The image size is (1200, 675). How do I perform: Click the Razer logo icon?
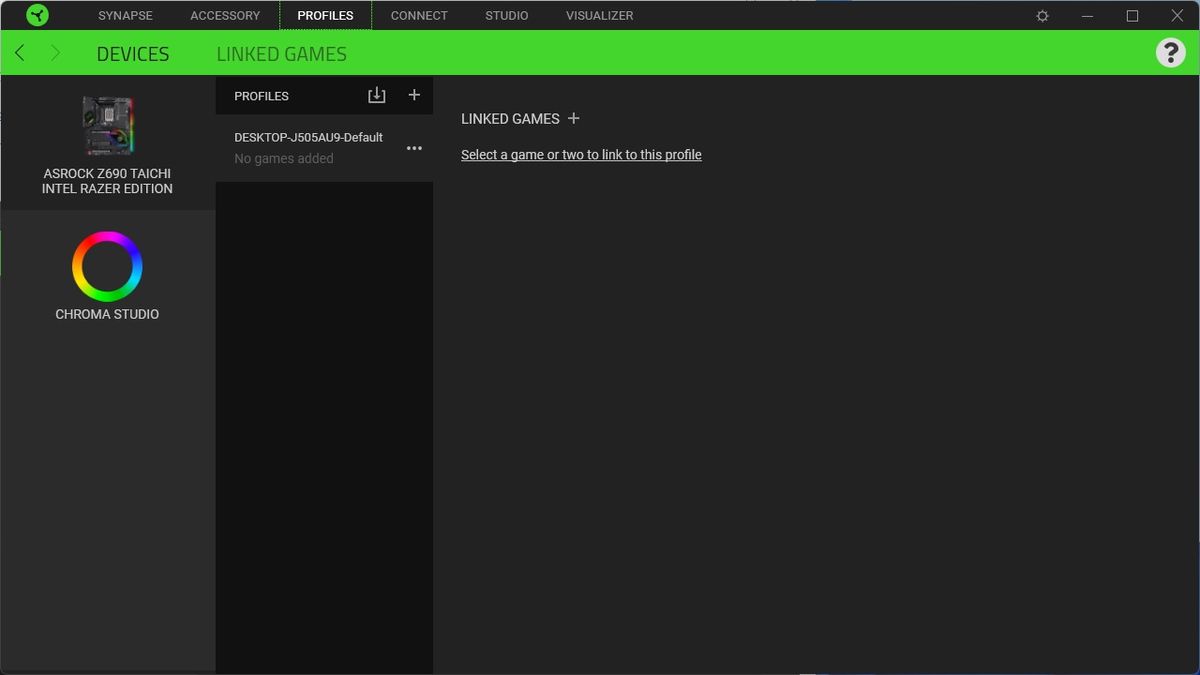point(37,15)
